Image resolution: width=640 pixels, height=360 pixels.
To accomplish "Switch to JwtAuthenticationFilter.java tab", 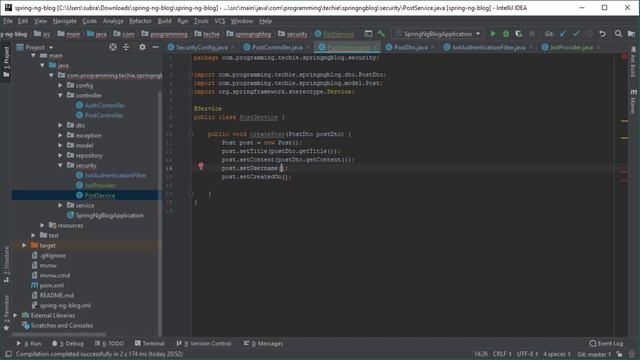I will click(x=488, y=47).
